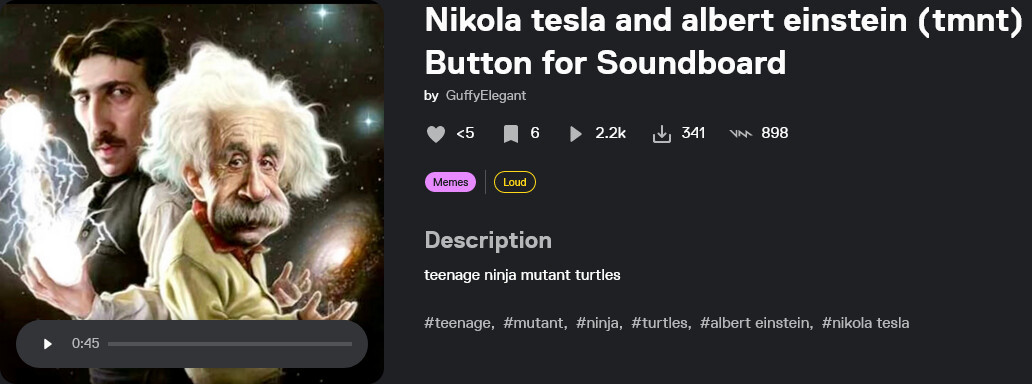The height and width of the screenshot is (384, 1032).
Task: Open the #nikola tesla hashtag
Action: point(865,323)
